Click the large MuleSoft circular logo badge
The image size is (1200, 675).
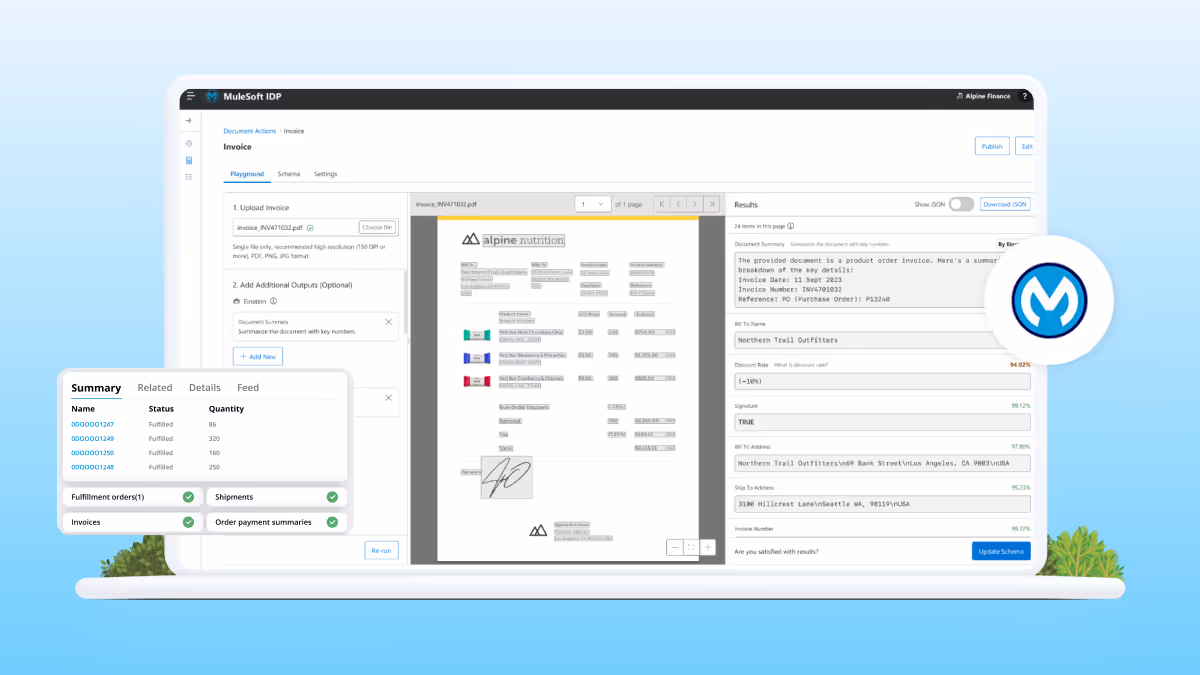point(1049,301)
